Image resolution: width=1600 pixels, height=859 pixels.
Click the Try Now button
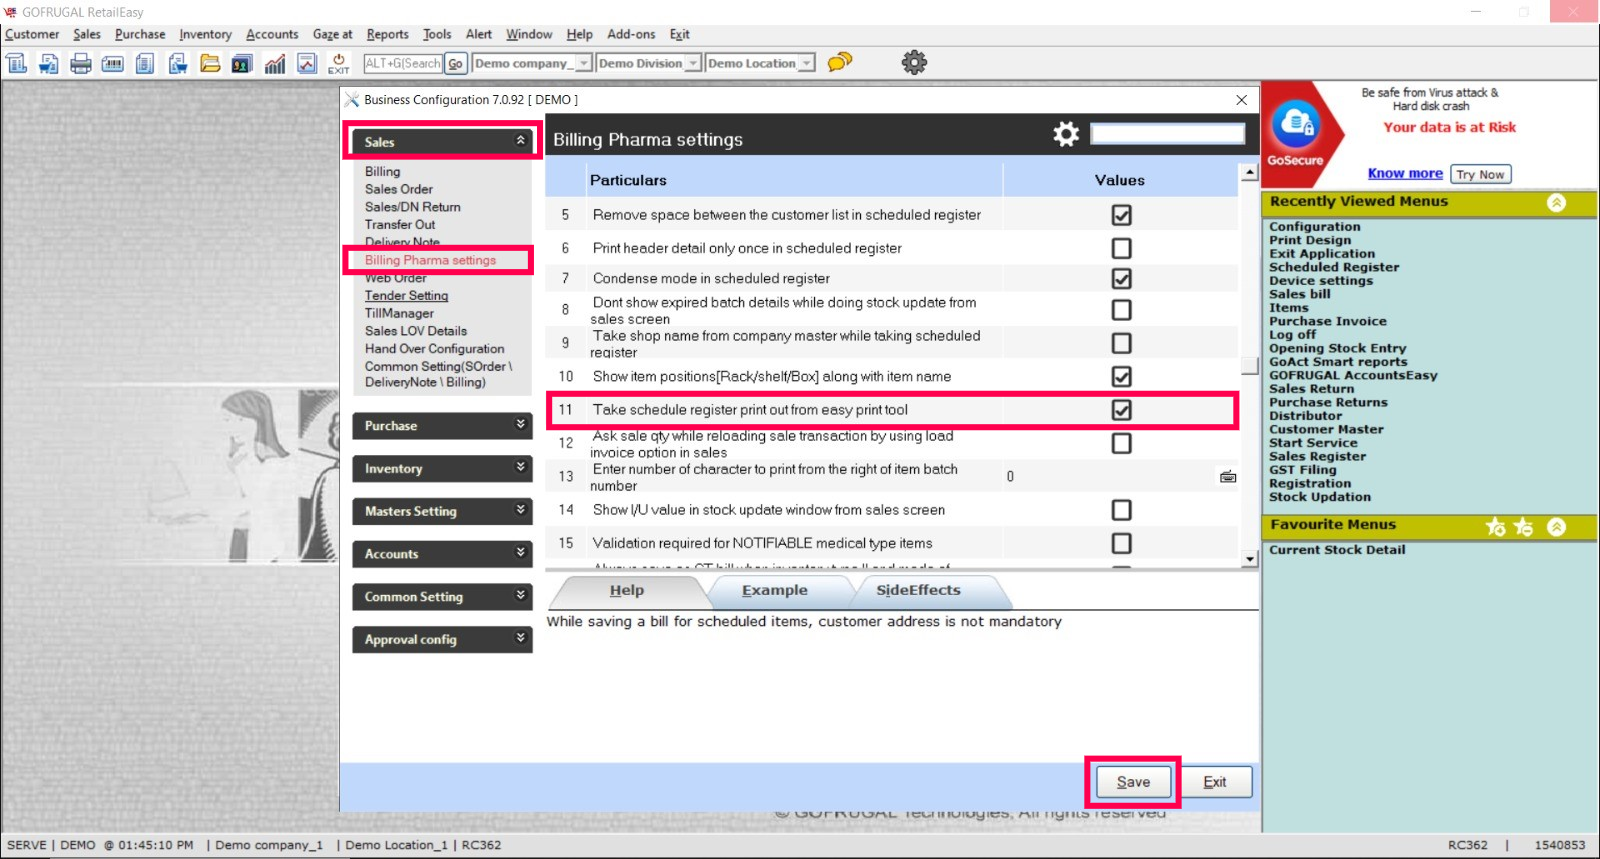point(1480,174)
